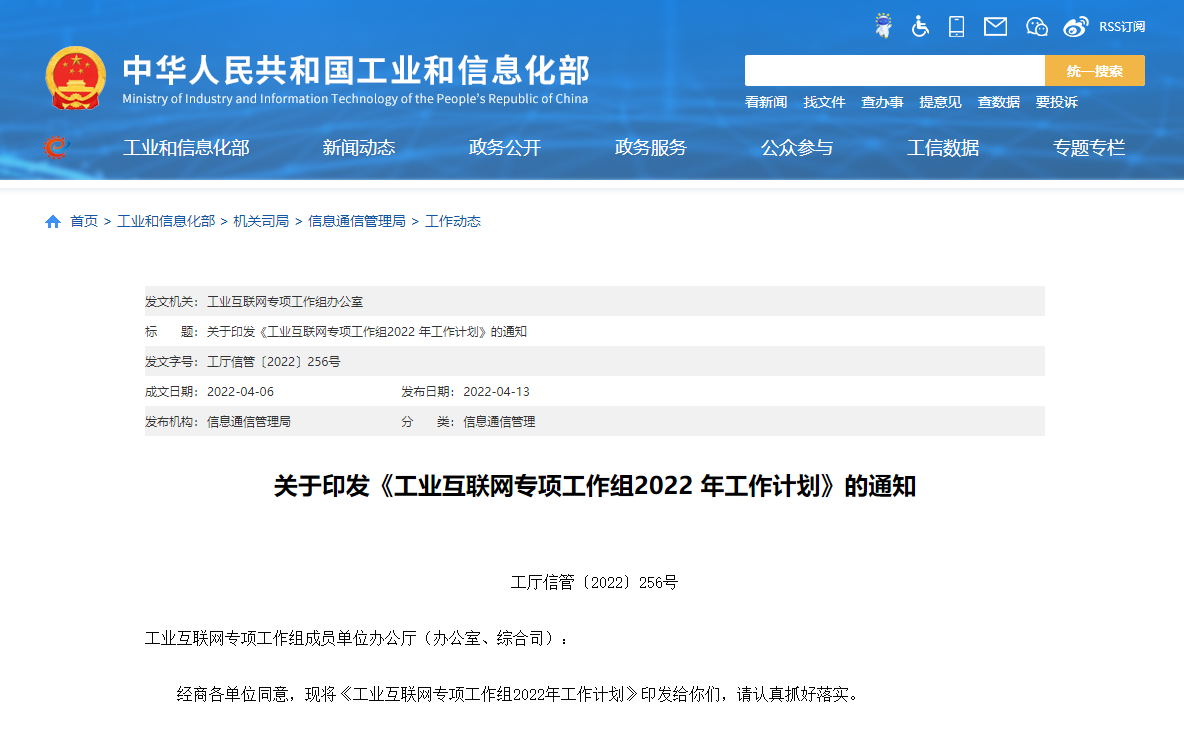Click 信息通信管理局 breadcrumb link
This screenshot has width=1184, height=739.
click(x=356, y=221)
